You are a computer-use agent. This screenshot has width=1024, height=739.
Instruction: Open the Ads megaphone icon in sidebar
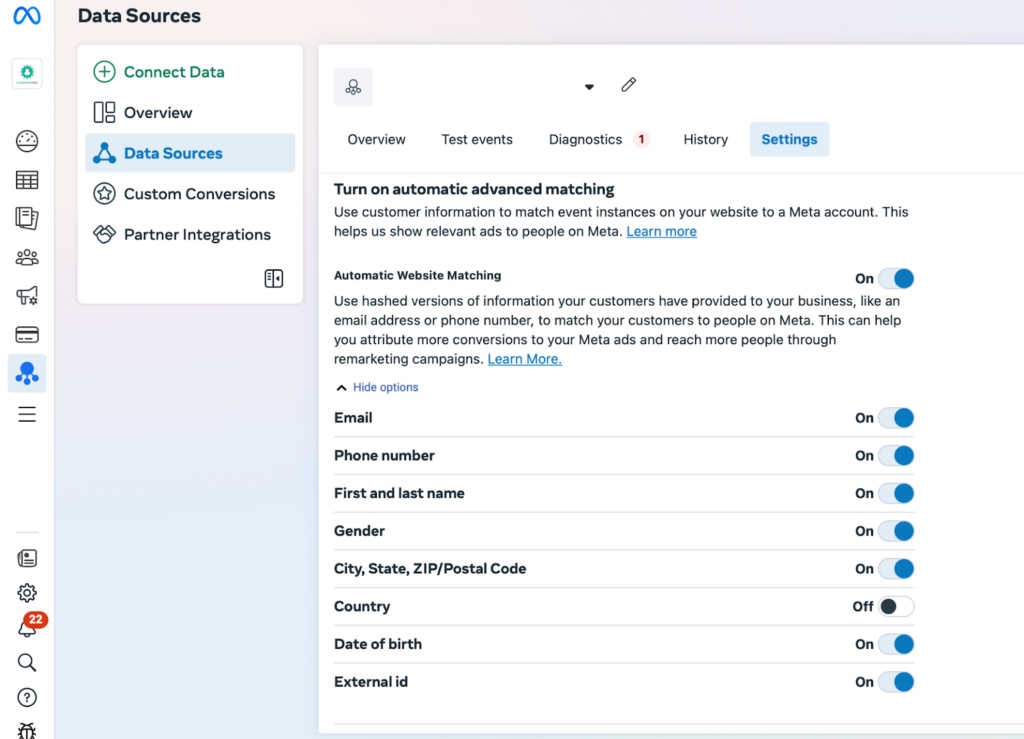pos(26,295)
